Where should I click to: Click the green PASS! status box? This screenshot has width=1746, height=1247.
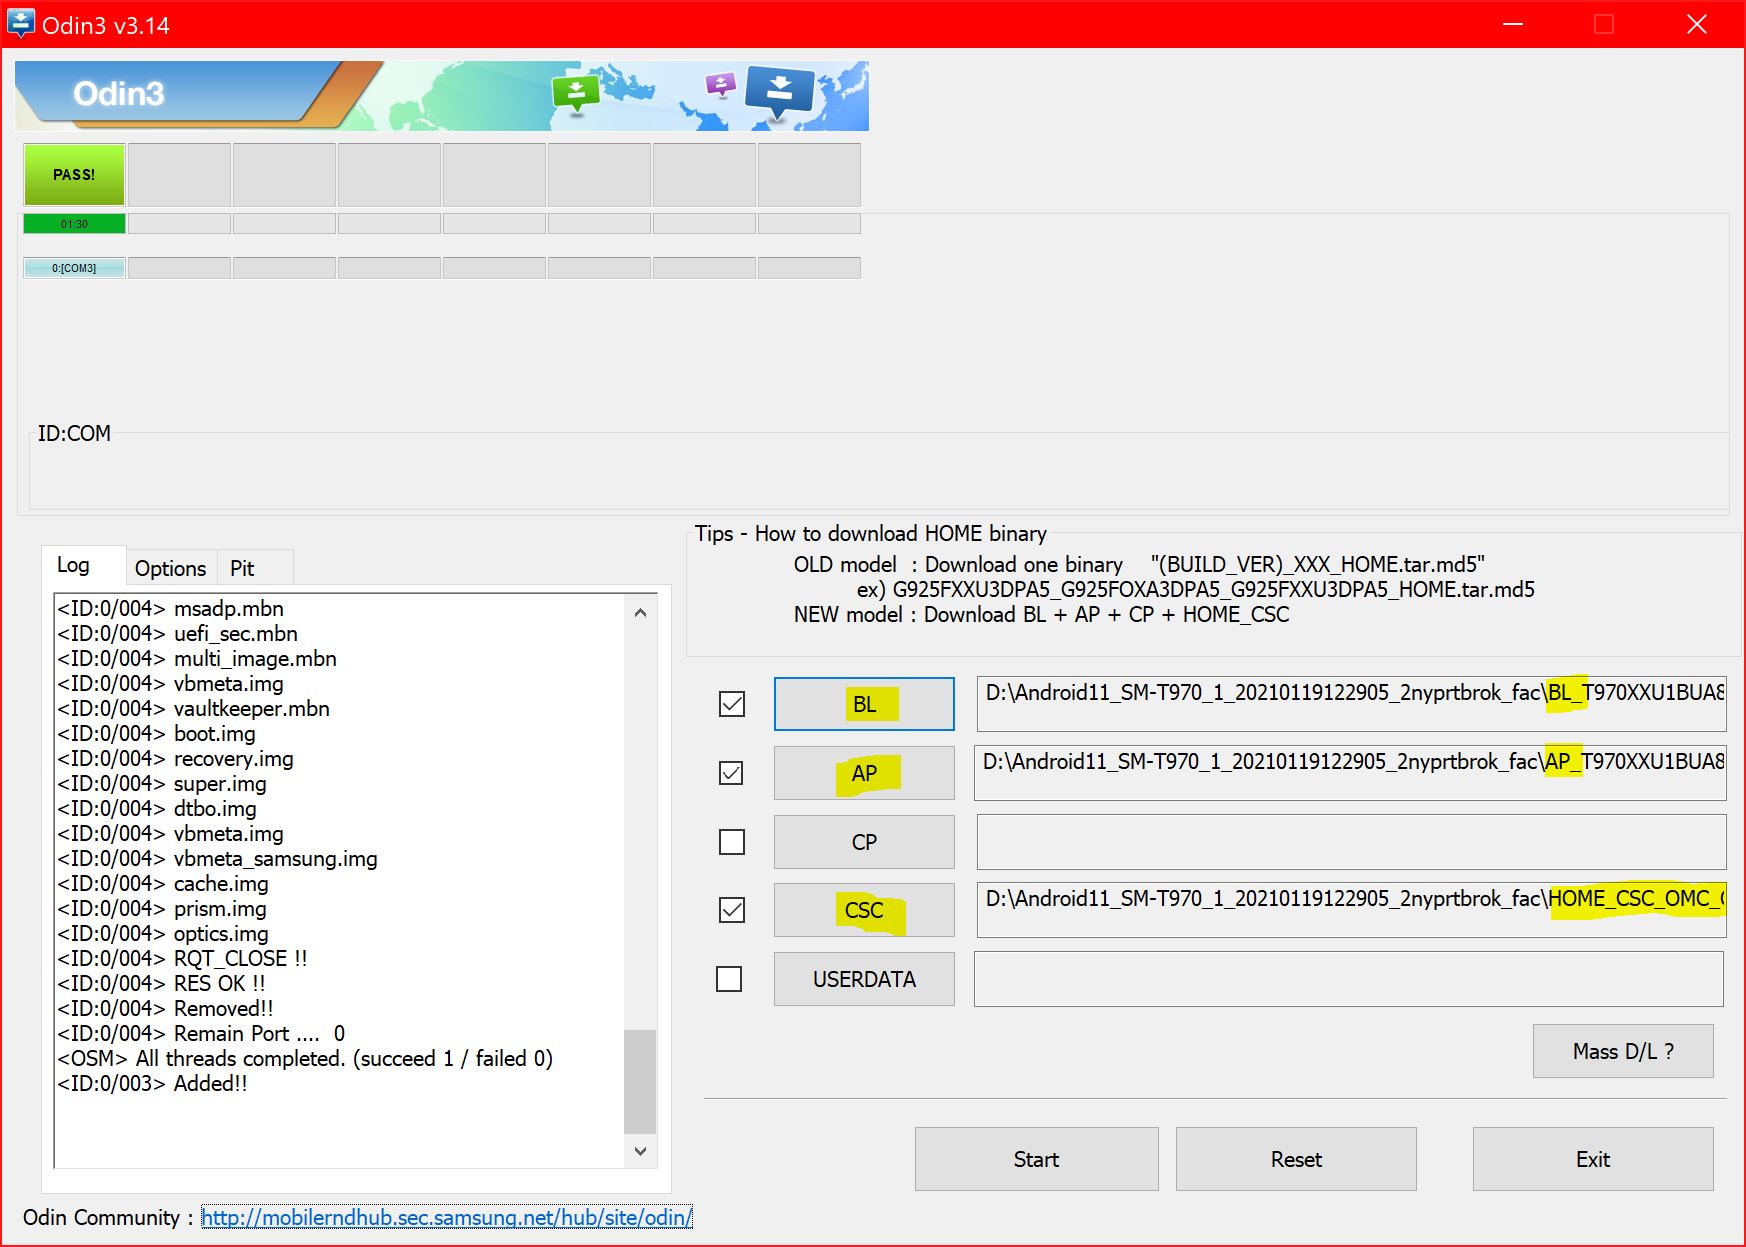point(74,174)
